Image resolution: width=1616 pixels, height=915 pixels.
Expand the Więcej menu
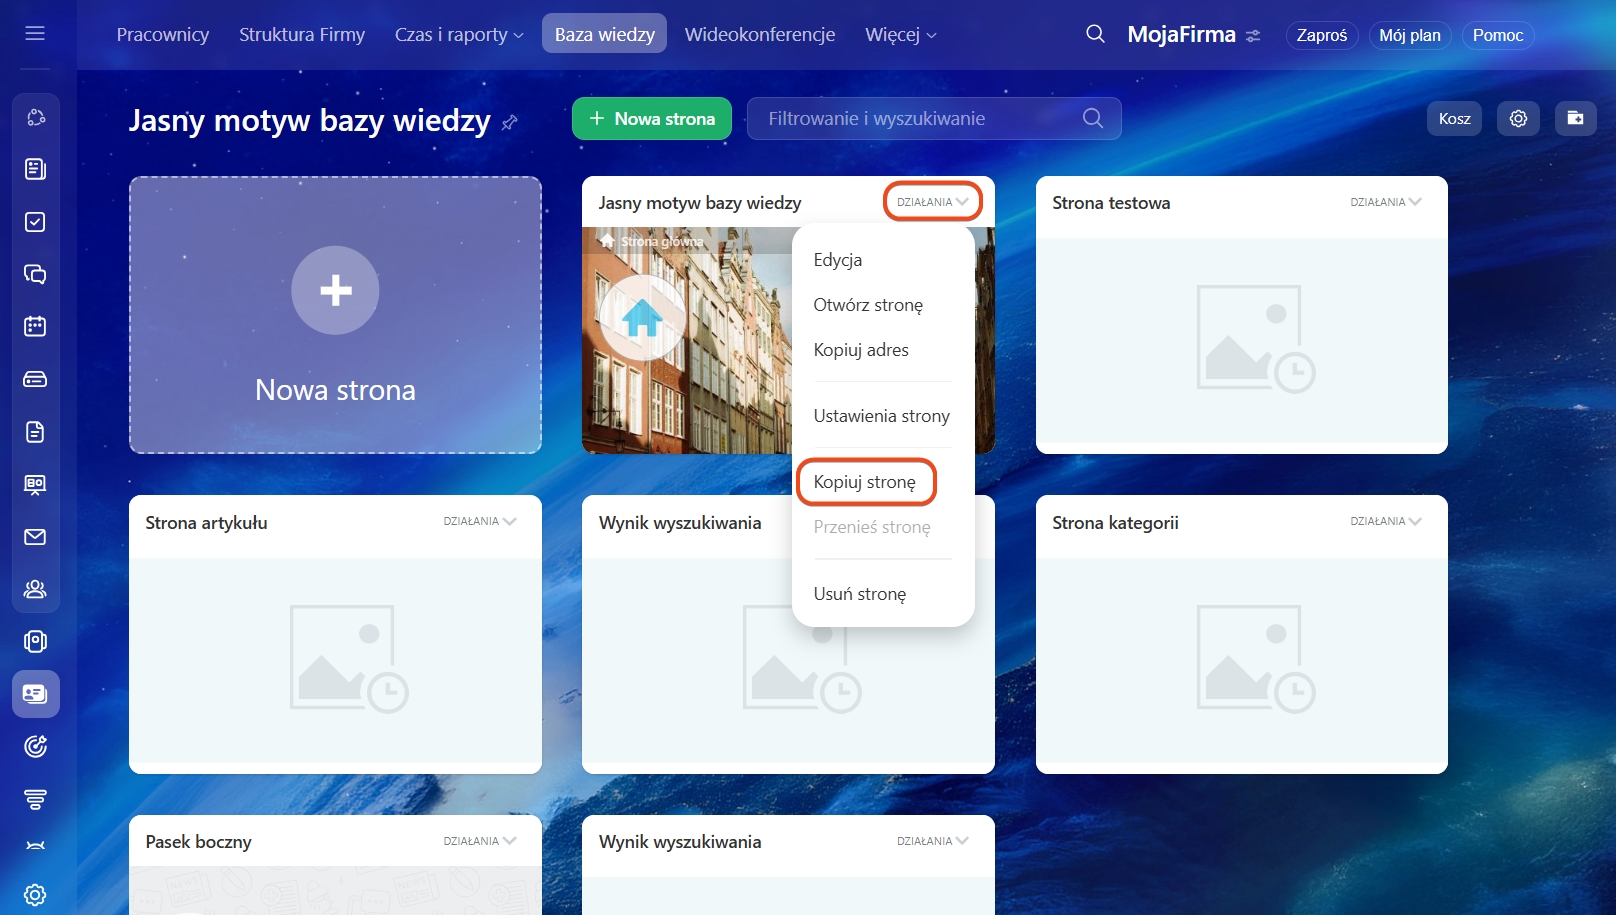[900, 35]
